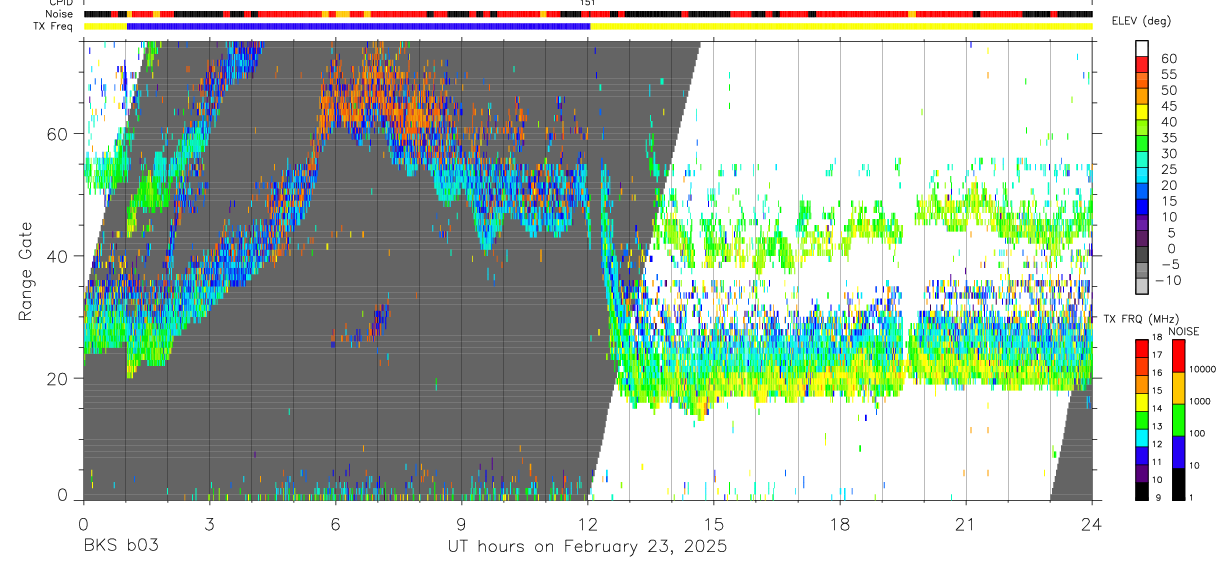Click the x-axis tick label '18'
The width and height of the screenshot is (1228, 567).
(840, 524)
